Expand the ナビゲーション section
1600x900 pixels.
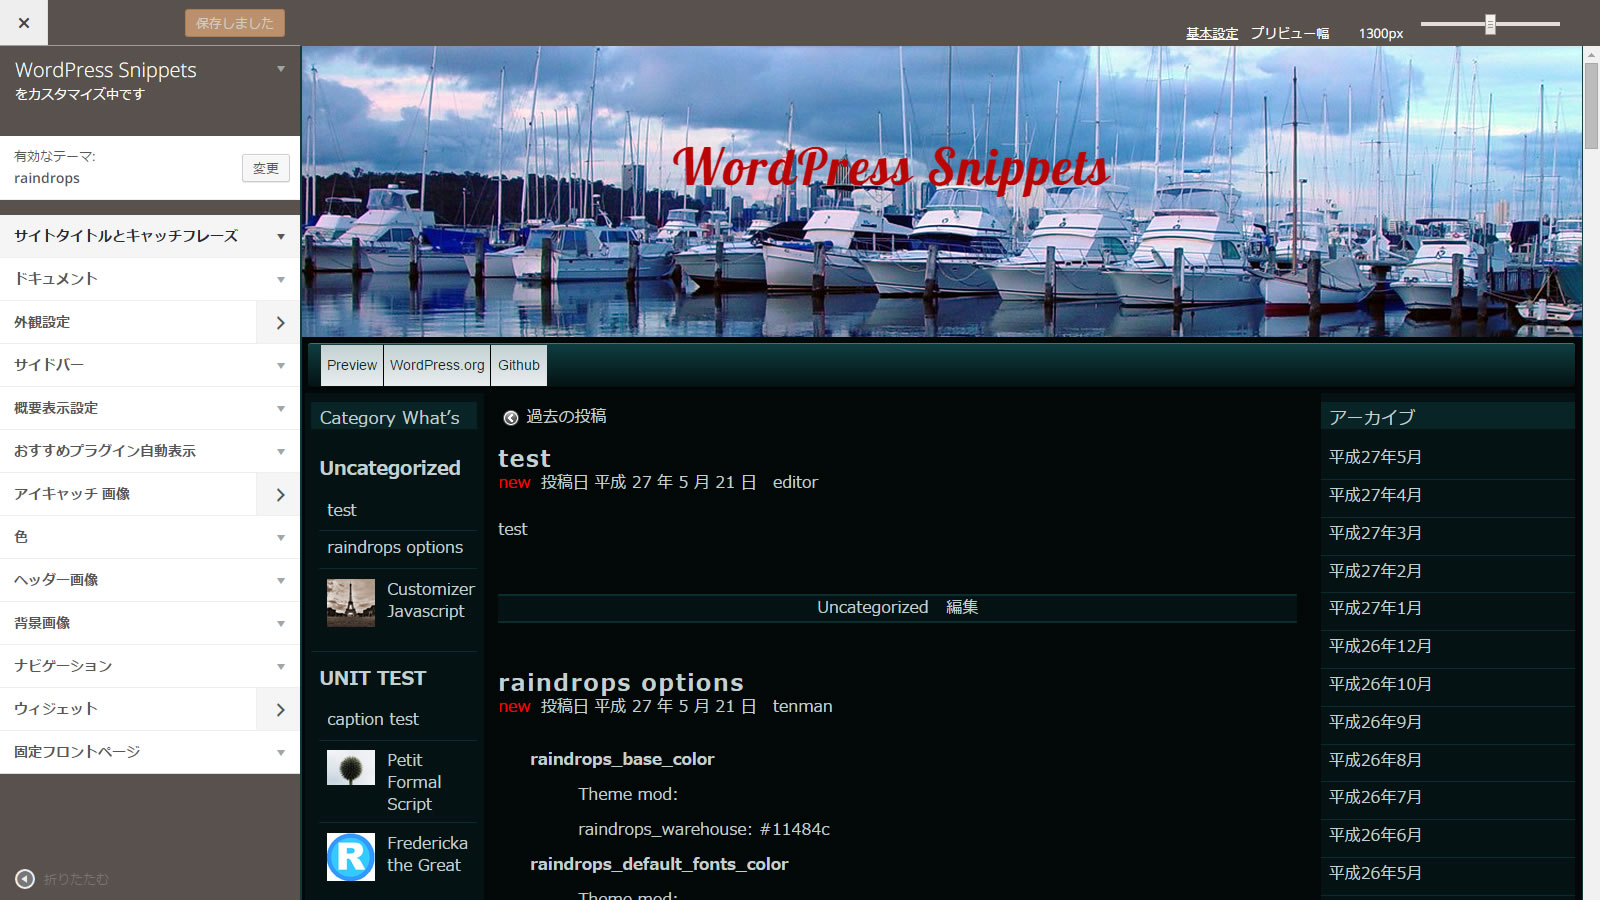point(150,666)
